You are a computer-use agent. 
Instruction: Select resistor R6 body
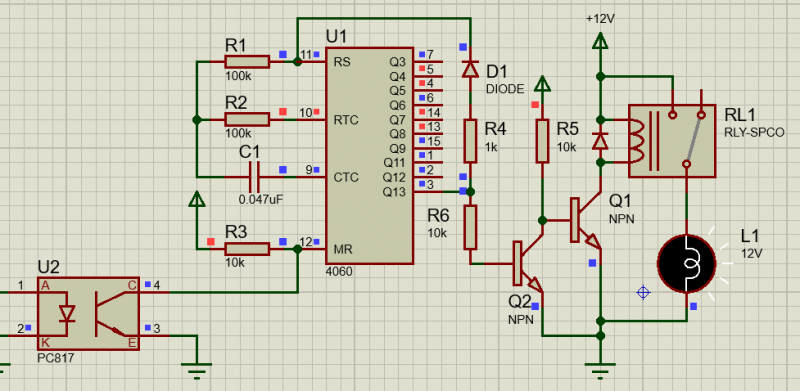pyautogui.click(x=470, y=228)
